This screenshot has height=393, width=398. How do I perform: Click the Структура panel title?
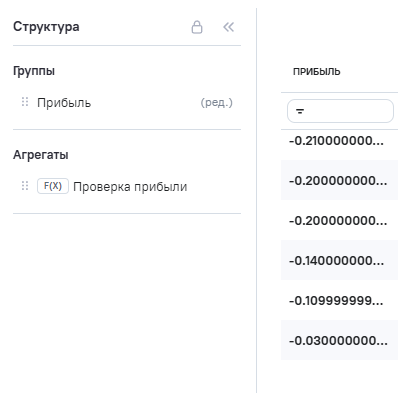click(x=46, y=27)
